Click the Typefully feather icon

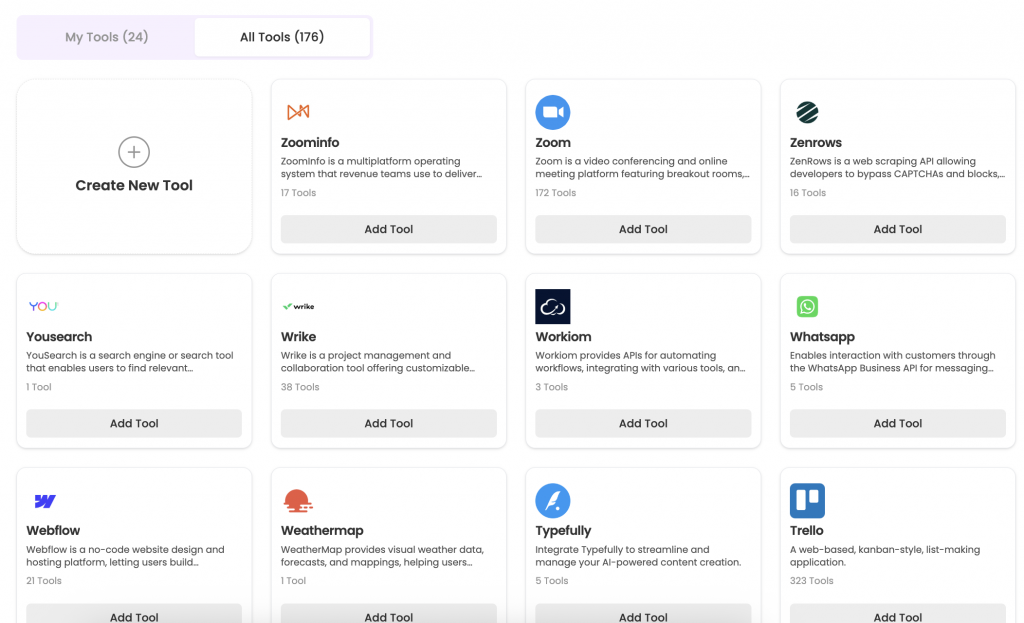[552, 501]
